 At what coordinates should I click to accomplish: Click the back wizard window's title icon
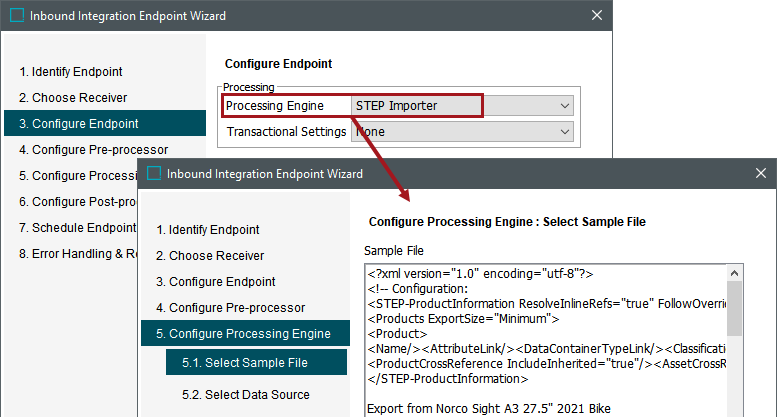point(17,16)
